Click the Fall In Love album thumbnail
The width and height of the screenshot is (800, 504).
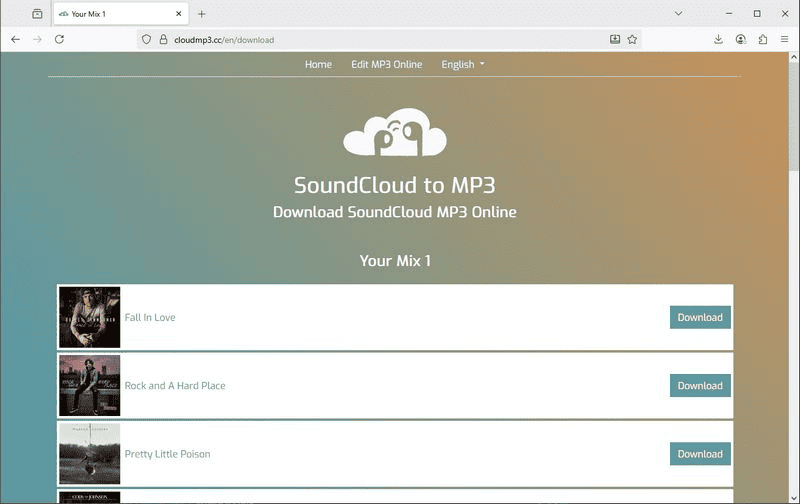89,317
